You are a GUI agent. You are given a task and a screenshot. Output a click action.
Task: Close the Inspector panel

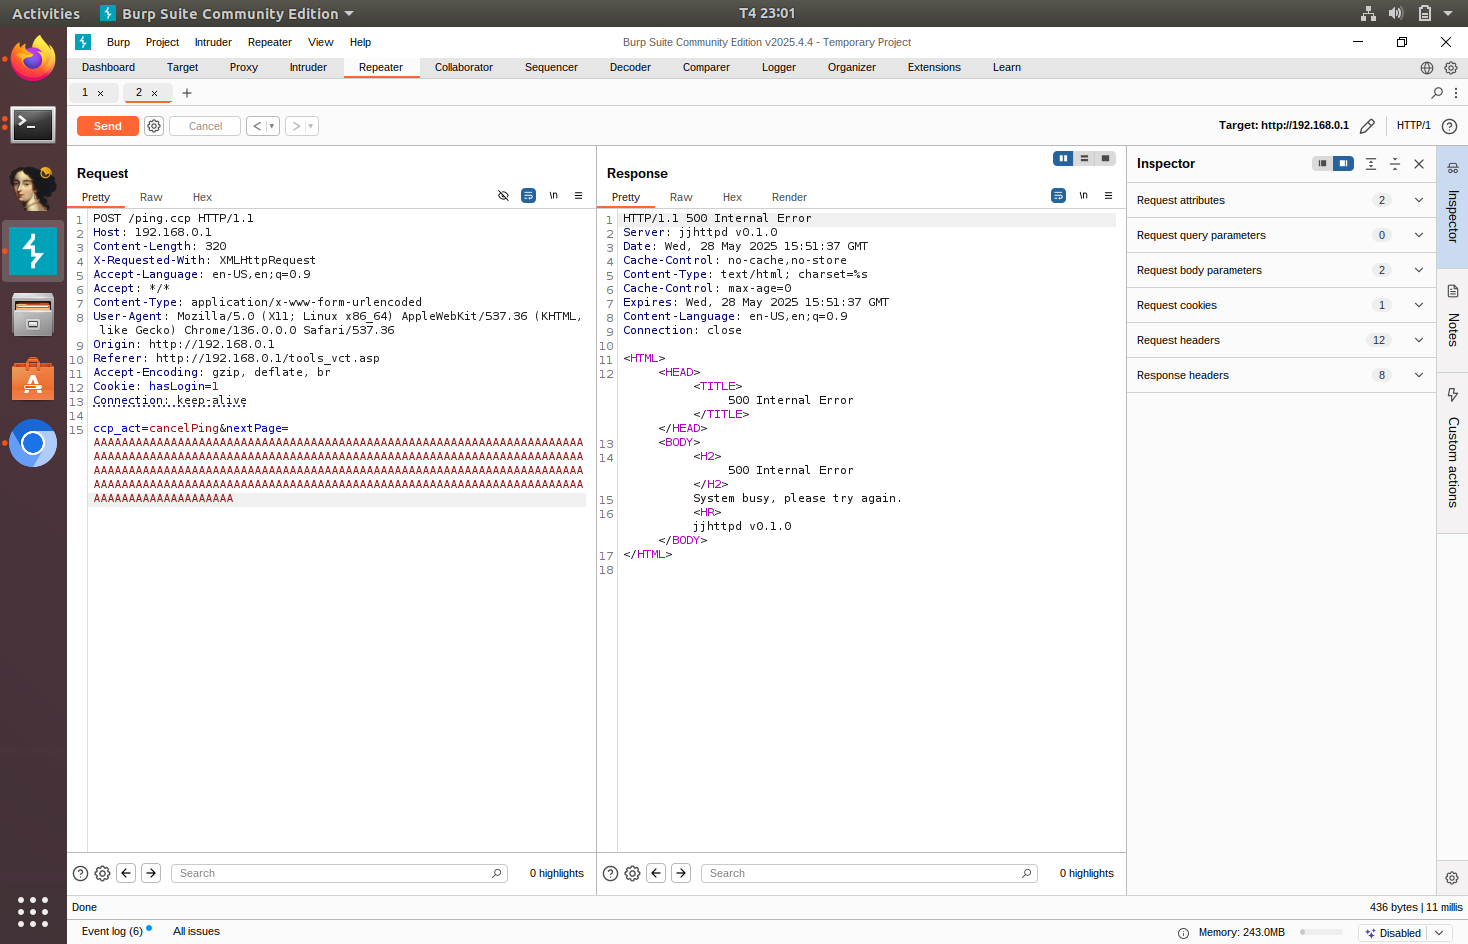point(1419,164)
